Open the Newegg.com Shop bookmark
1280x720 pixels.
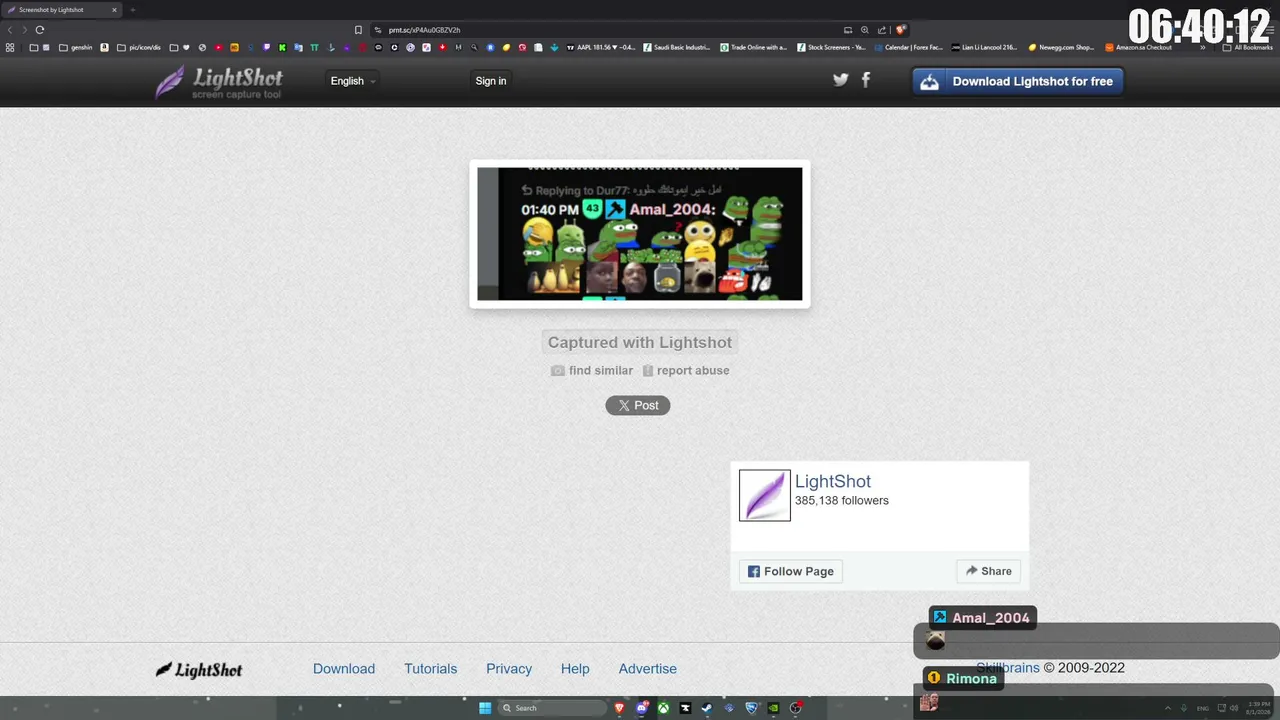[1062, 47]
